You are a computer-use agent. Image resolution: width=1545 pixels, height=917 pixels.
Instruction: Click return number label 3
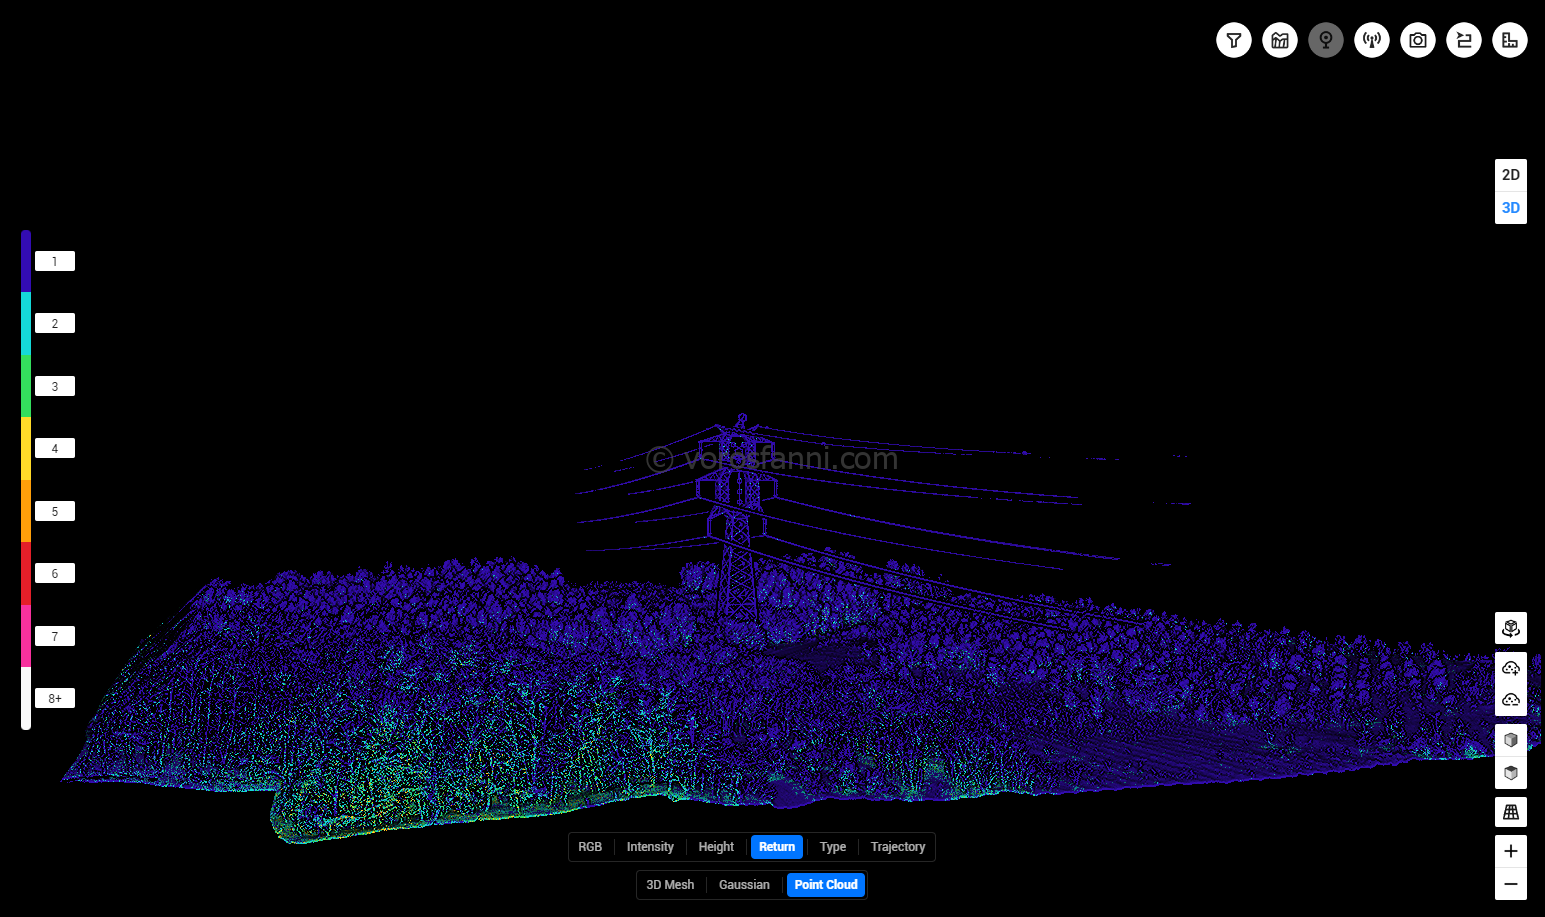coord(55,386)
